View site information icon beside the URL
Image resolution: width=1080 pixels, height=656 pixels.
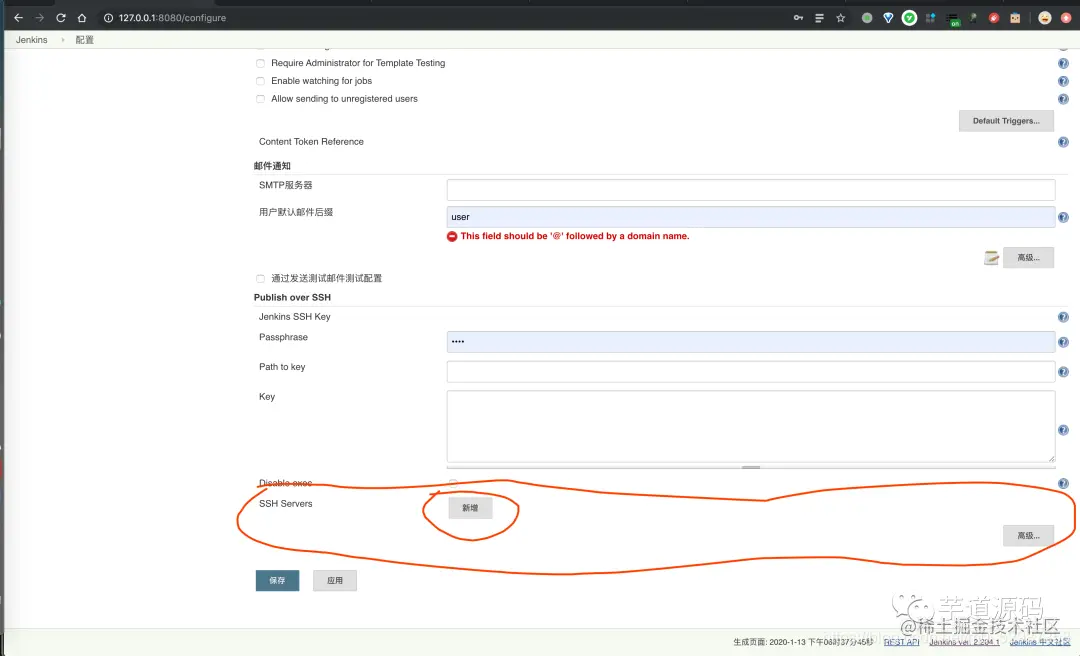click(108, 18)
